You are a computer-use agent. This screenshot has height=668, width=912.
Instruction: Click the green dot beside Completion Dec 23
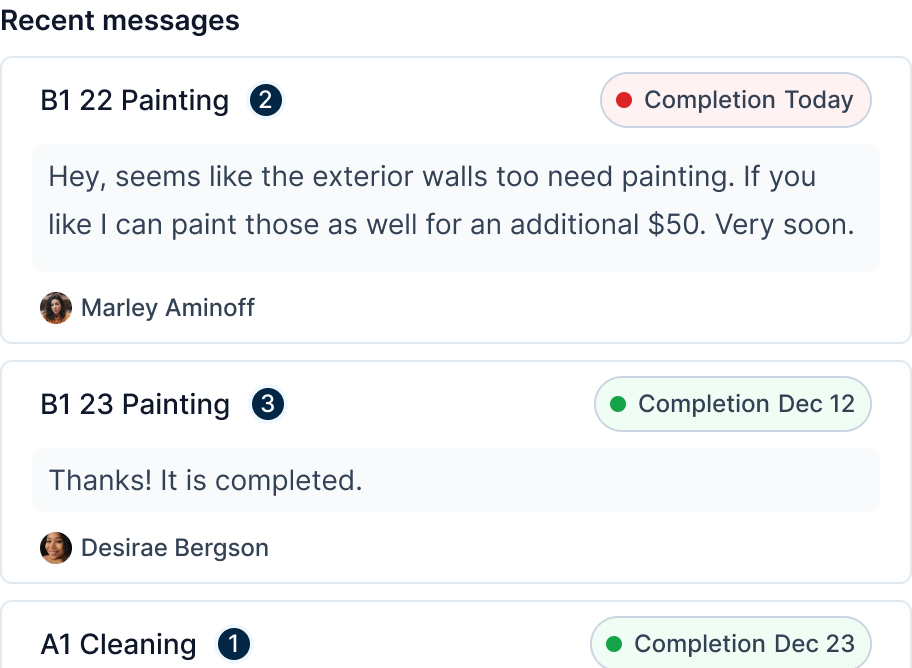coord(614,644)
